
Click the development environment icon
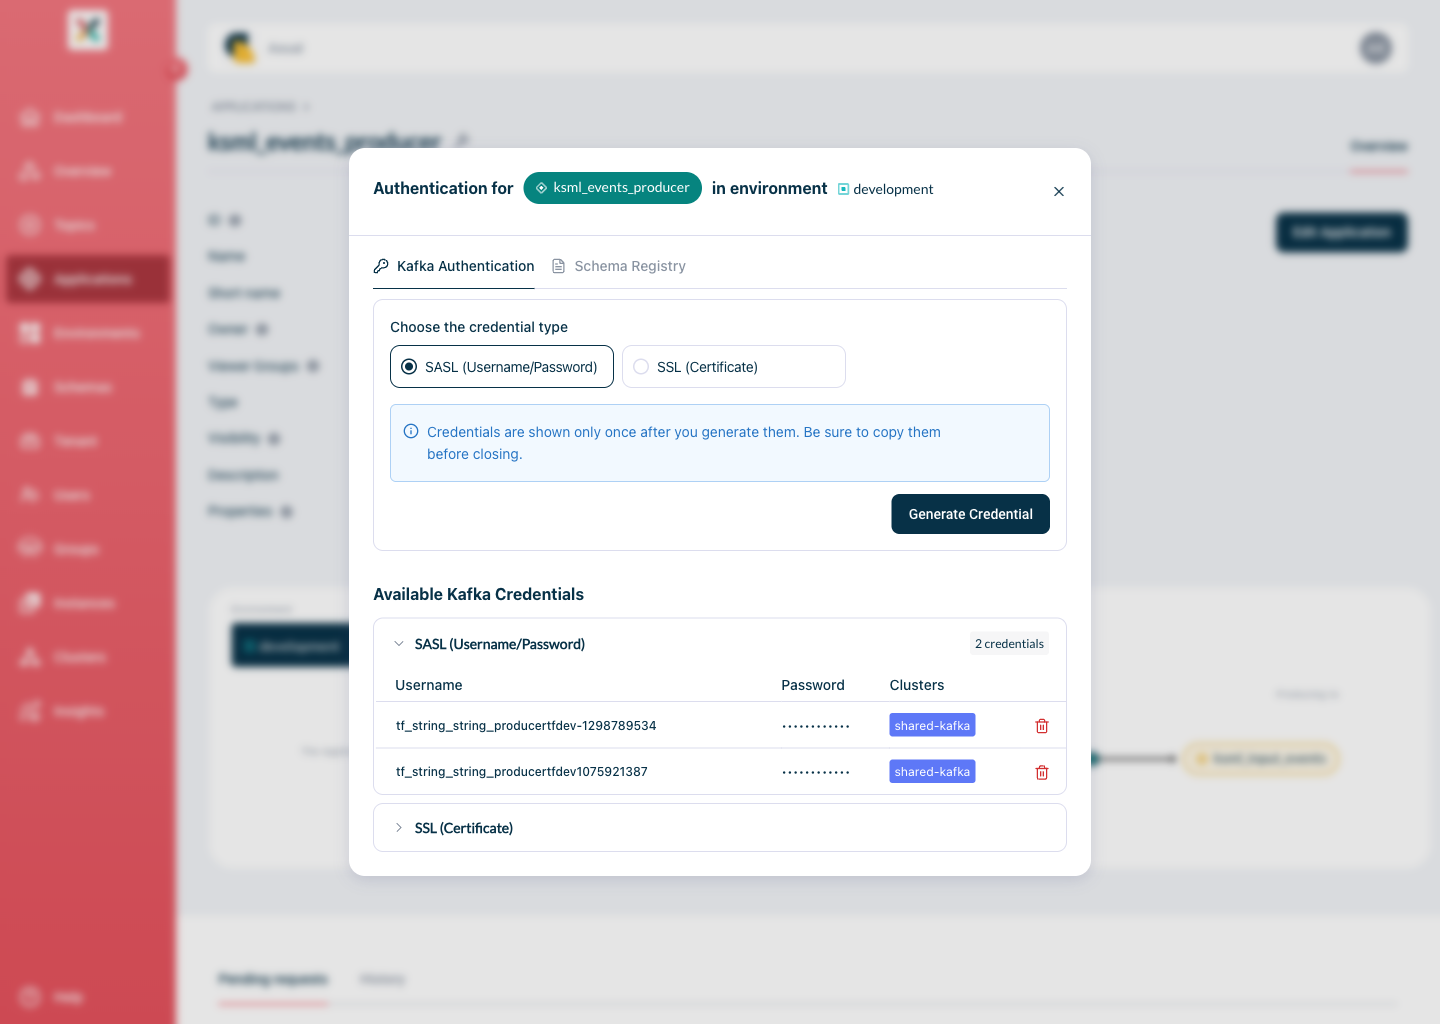tap(843, 189)
